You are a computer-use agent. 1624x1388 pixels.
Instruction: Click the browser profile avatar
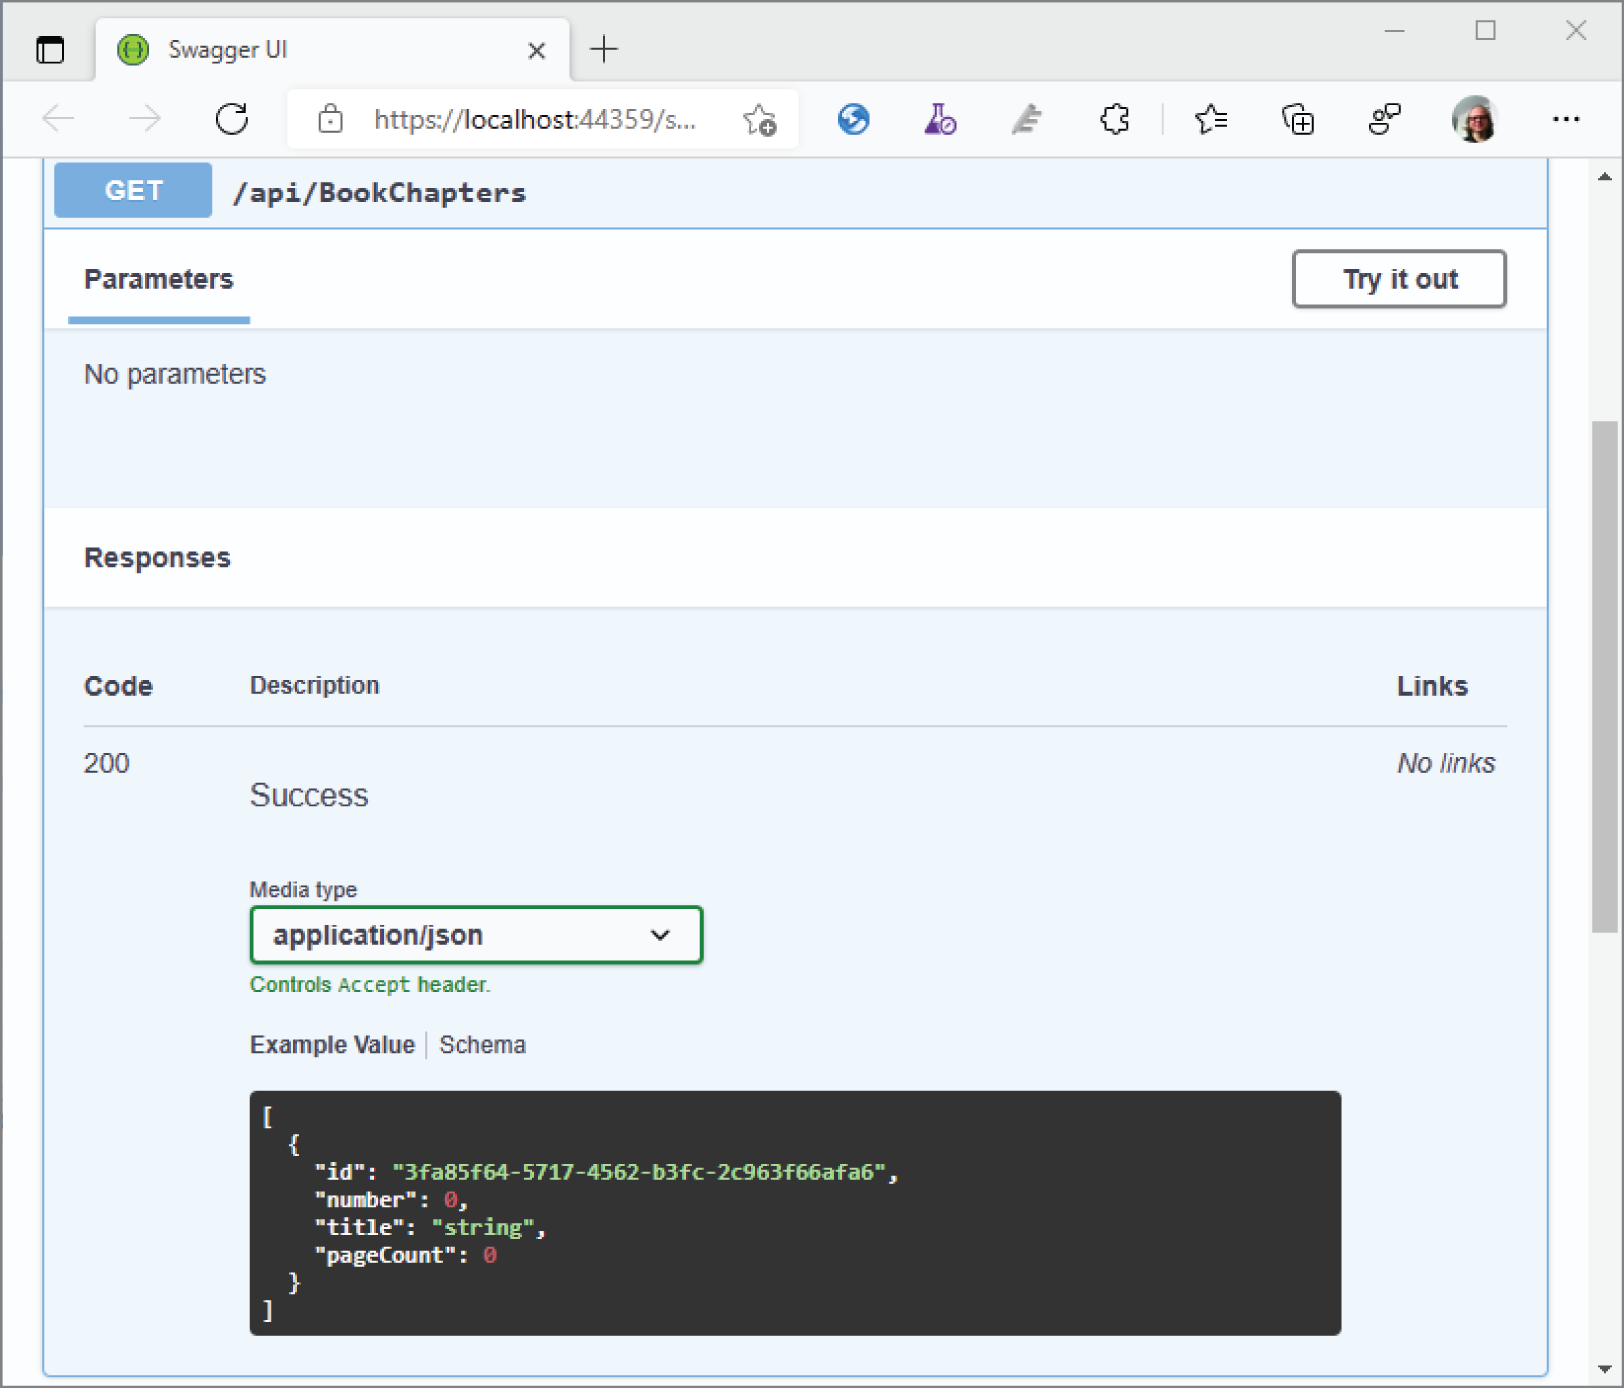click(x=1473, y=119)
